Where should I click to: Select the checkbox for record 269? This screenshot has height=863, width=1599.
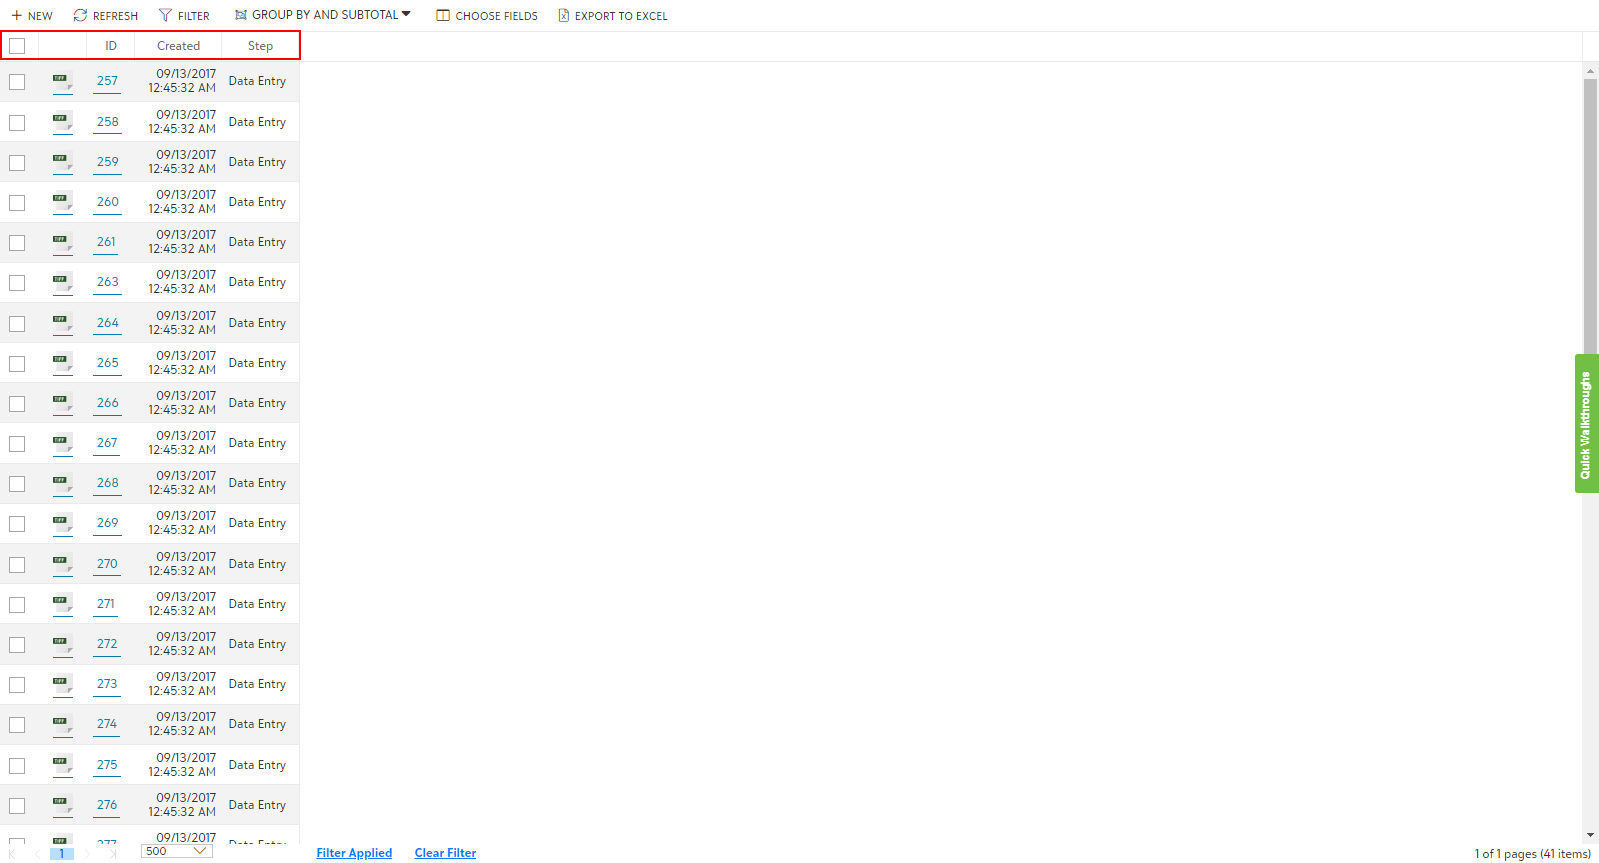tap(17, 524)
